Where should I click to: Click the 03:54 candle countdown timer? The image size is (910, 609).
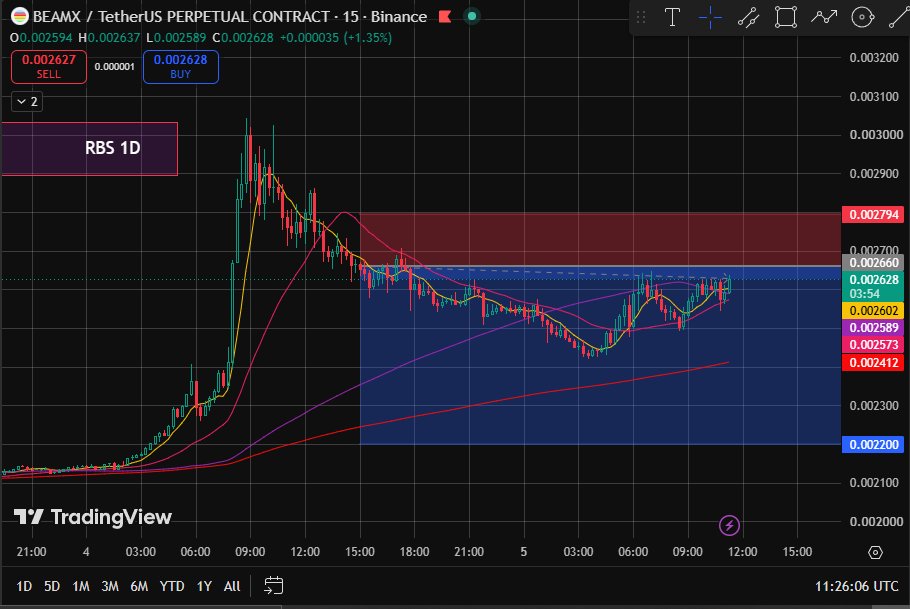(865, 294)
